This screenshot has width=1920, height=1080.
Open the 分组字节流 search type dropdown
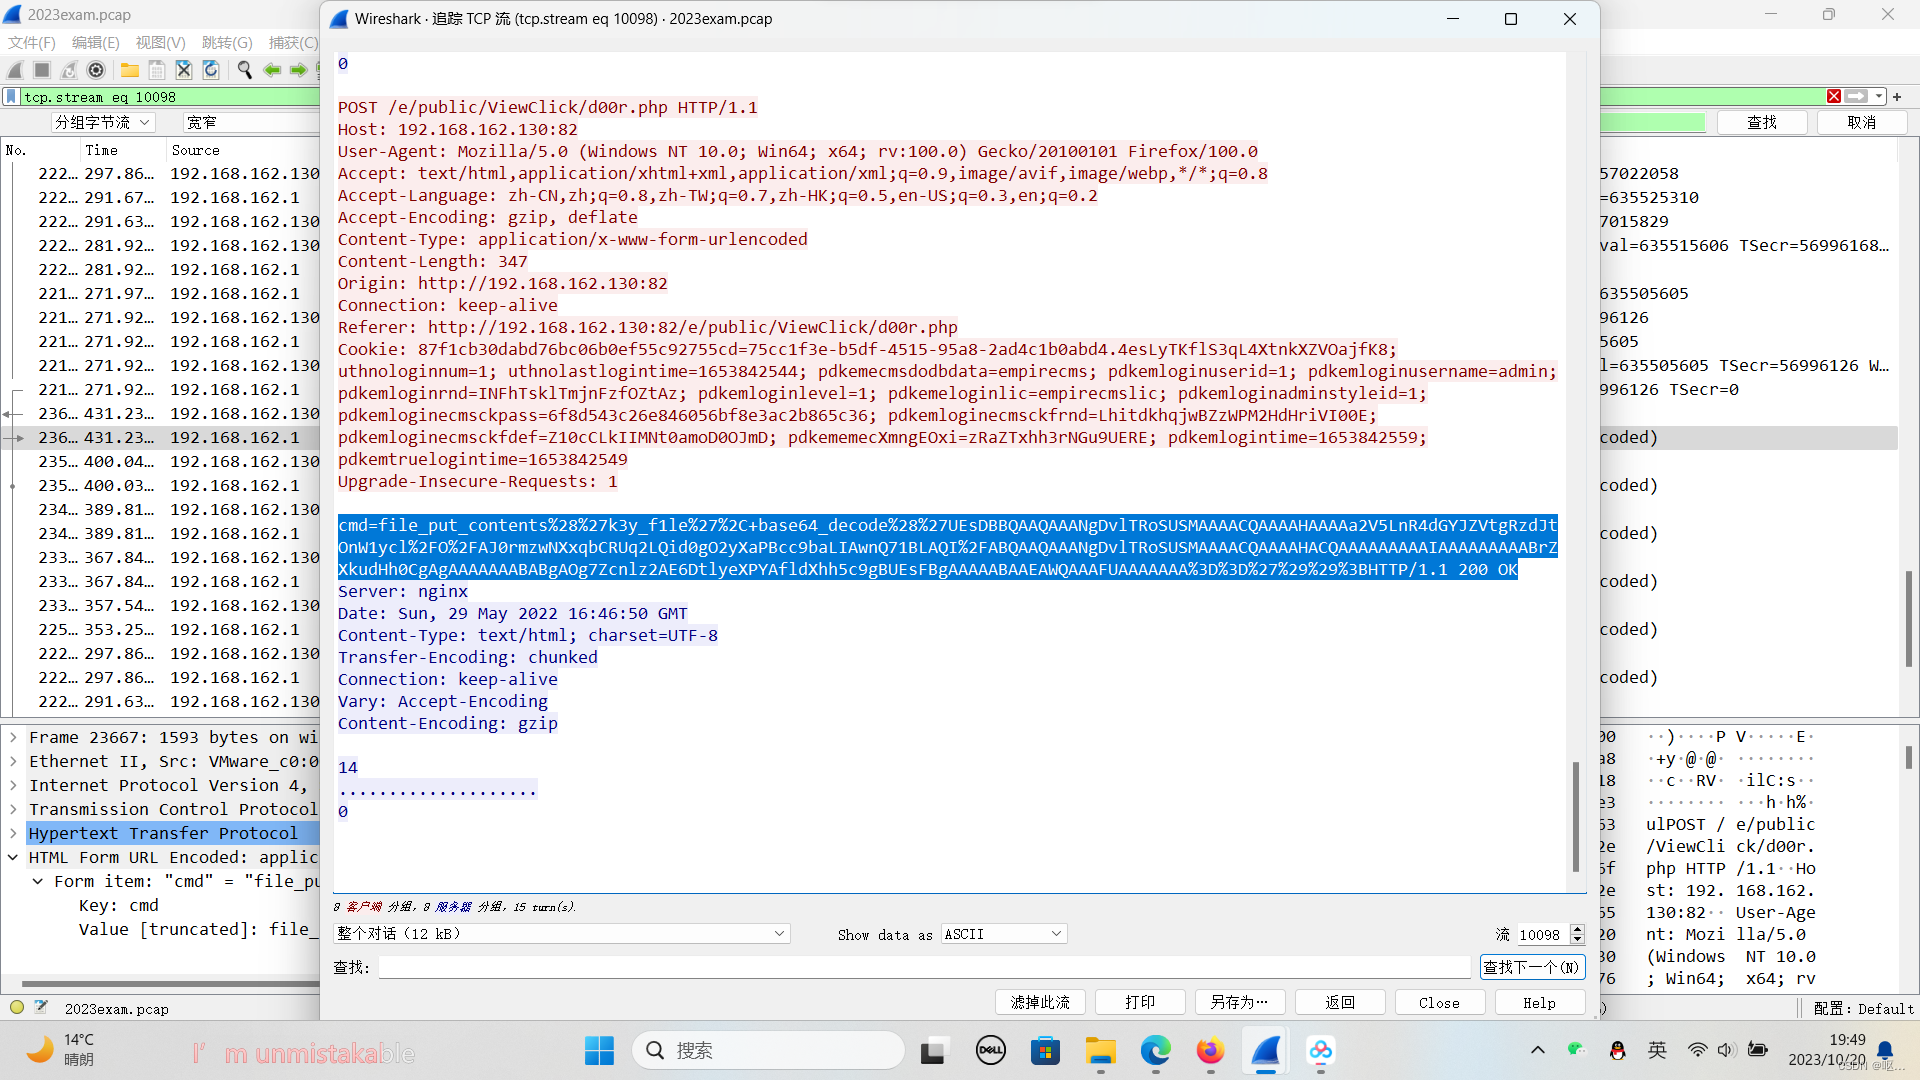103,122
